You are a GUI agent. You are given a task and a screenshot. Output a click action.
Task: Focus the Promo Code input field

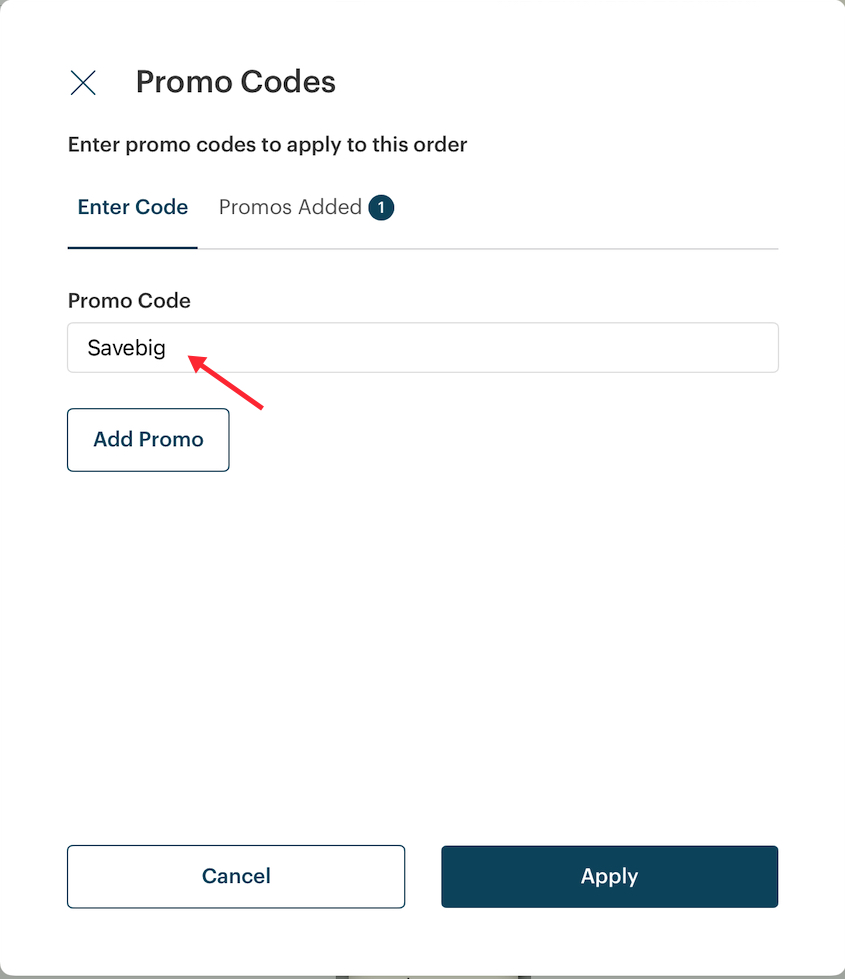[x=422, y=348]
